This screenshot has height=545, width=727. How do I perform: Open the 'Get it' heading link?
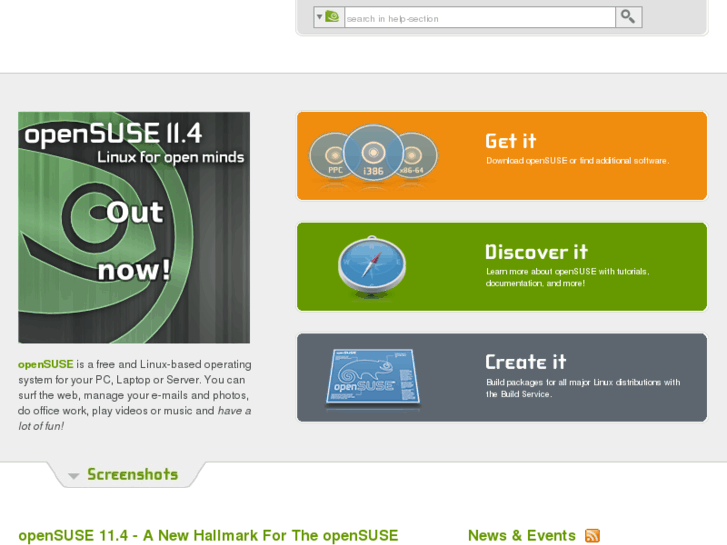point(510,141)
